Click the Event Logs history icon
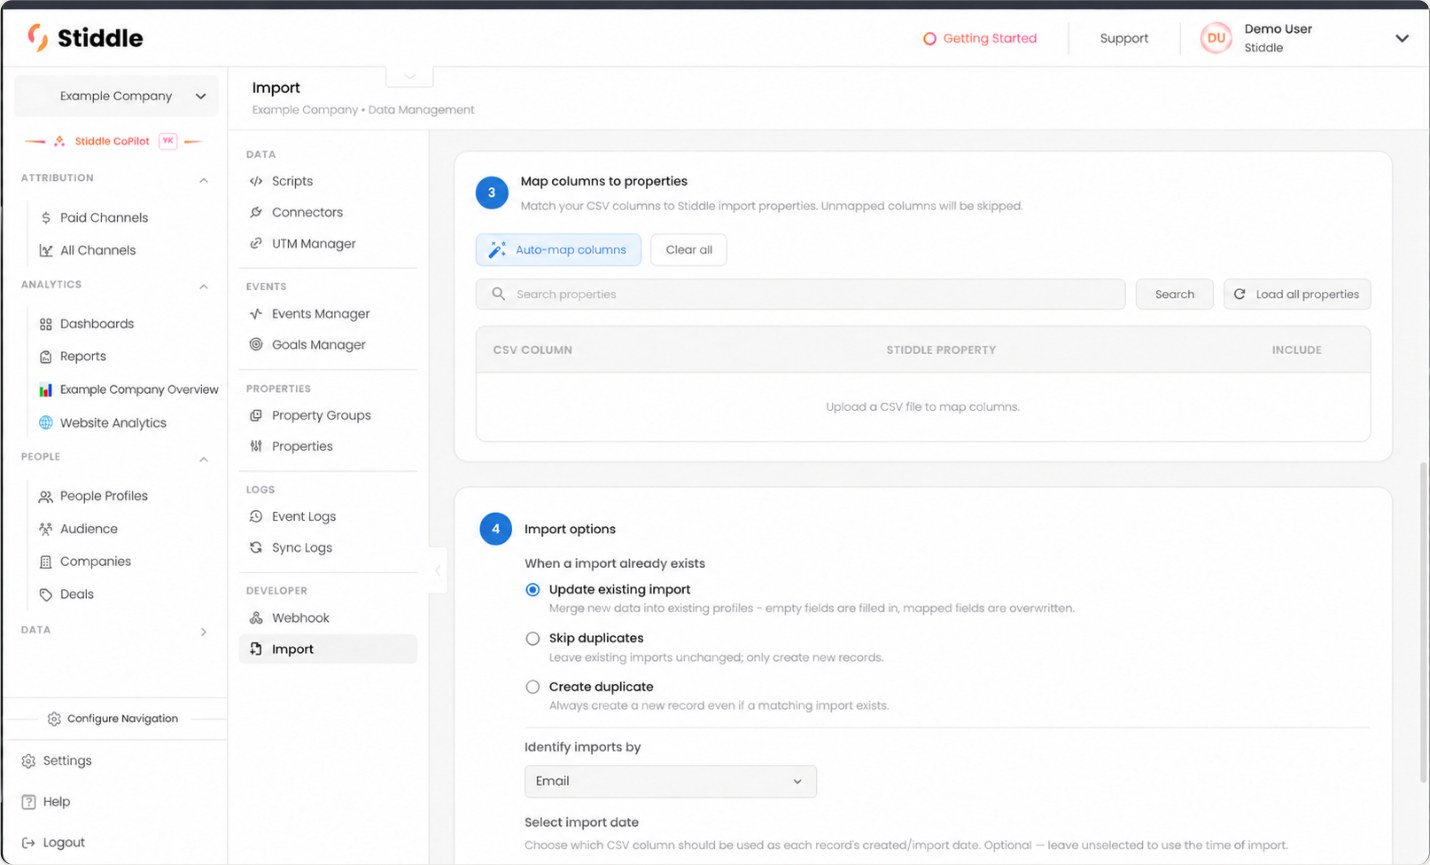 pyautogui.click(x=256, y=516)
